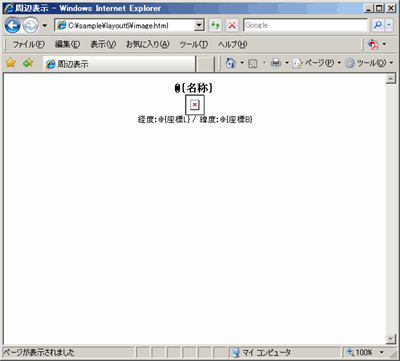
Task: Click the RSS Feeds icon
Action: [x=253, y=63]
